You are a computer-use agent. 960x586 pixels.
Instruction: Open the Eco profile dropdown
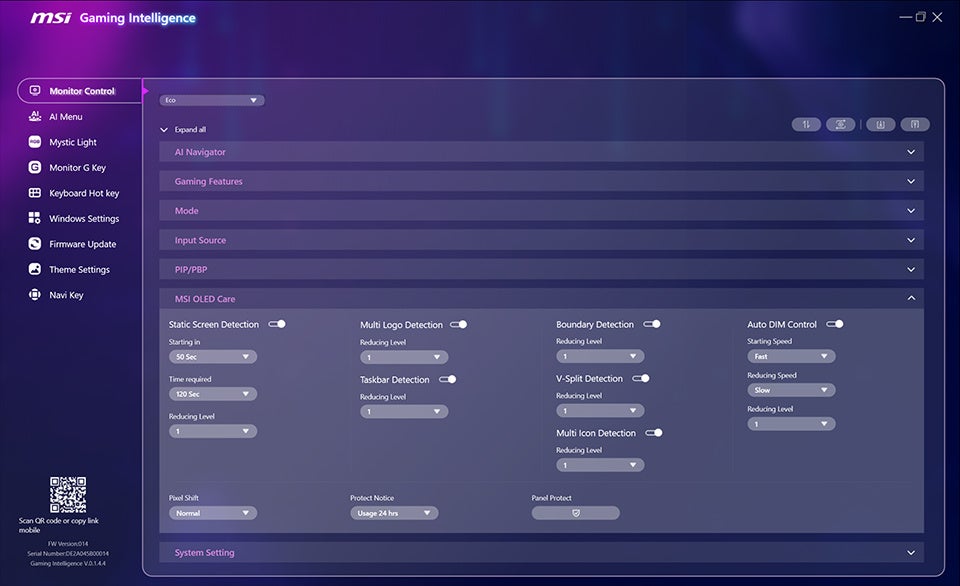pos(212,100)
